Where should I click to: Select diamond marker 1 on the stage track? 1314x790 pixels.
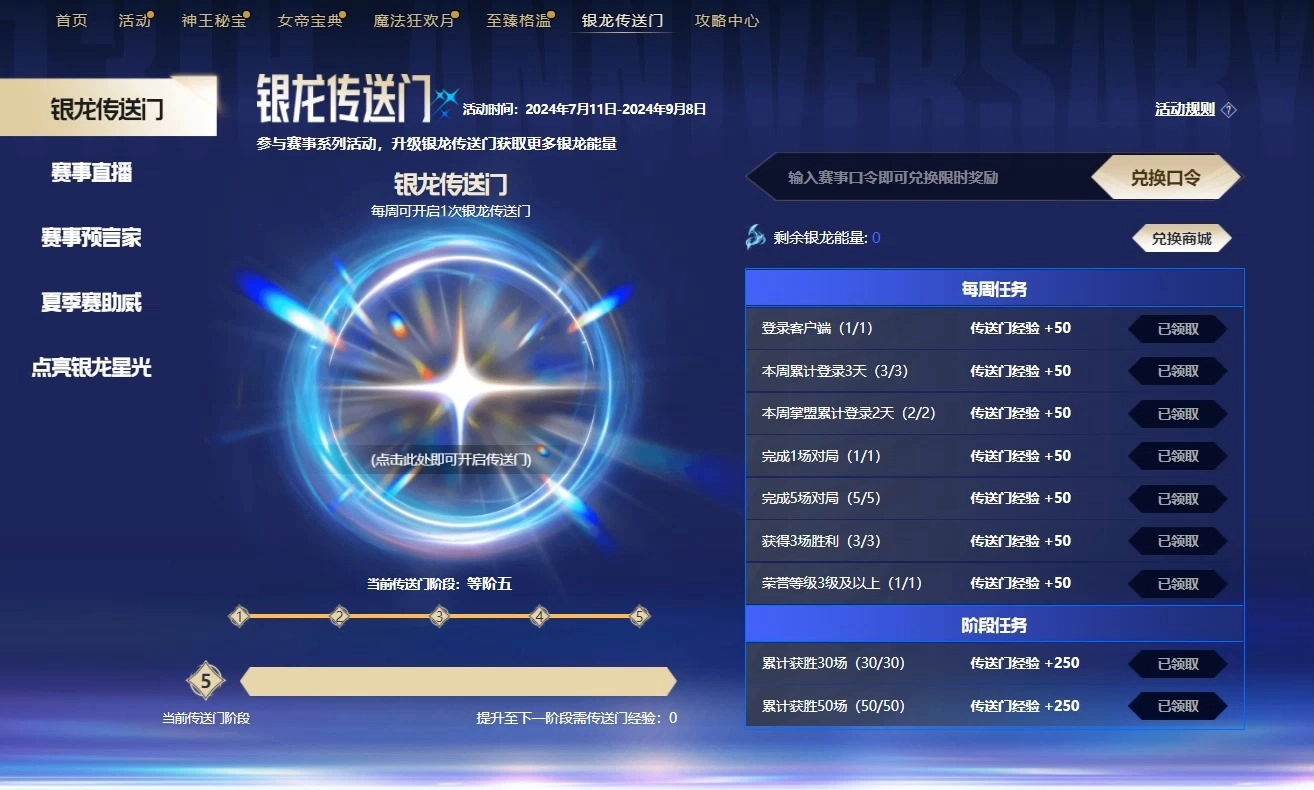pyautogui.click(x=239, y=618)
